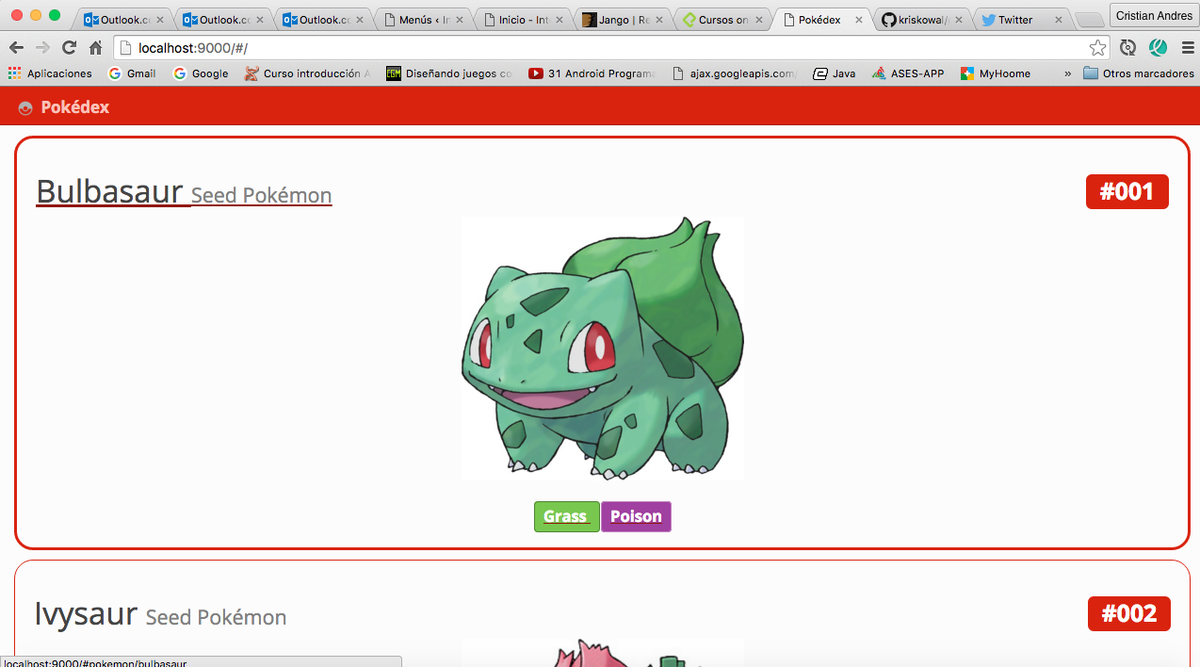Viewport: 1200px width, 667px height.
Task: Close the Jango tab
Action: pyautogui.click(x=659, y=19)
